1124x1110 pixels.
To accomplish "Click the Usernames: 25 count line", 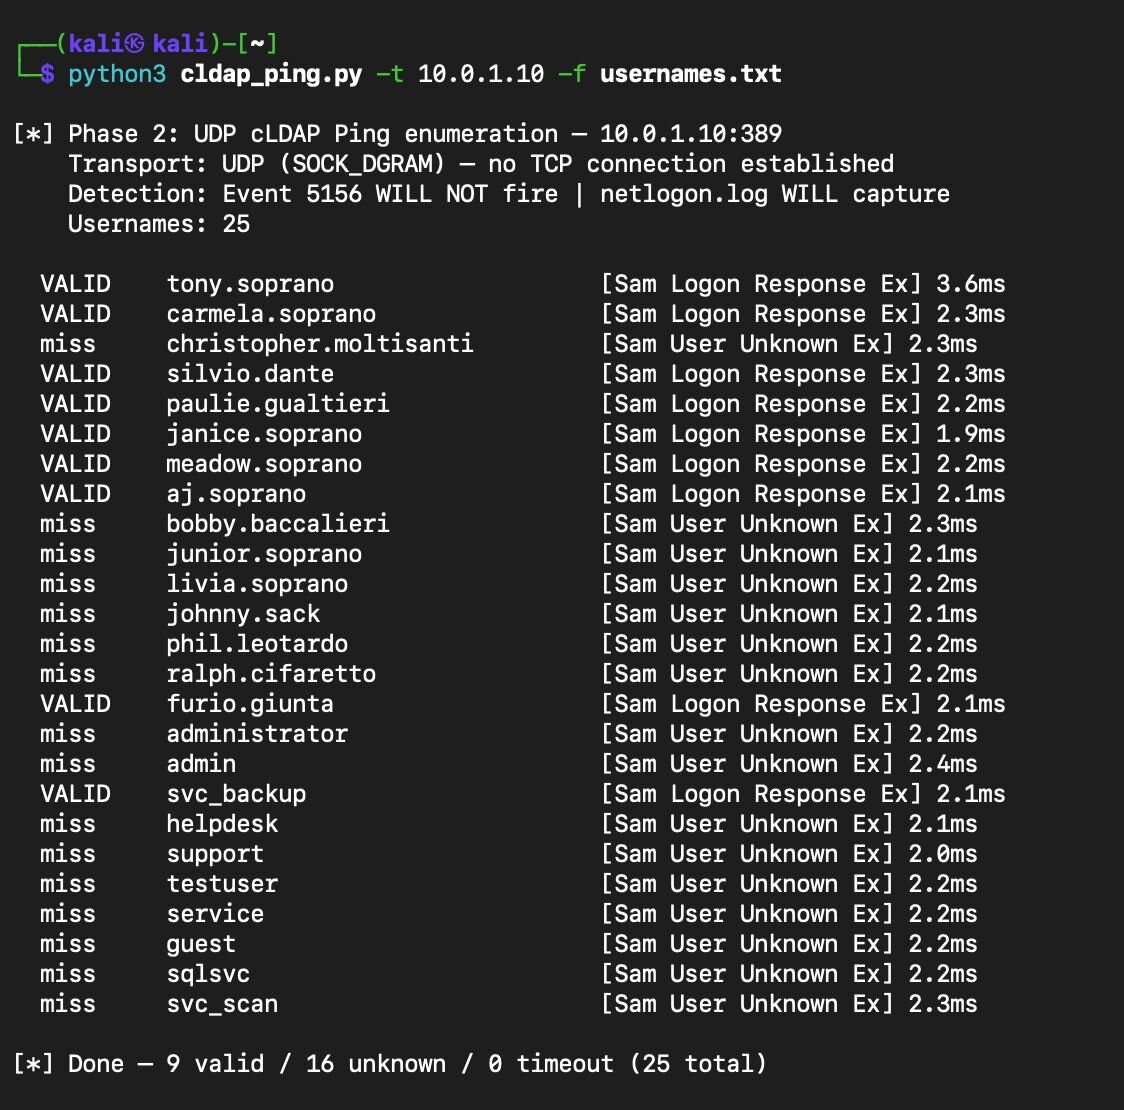I will [159, 224].
